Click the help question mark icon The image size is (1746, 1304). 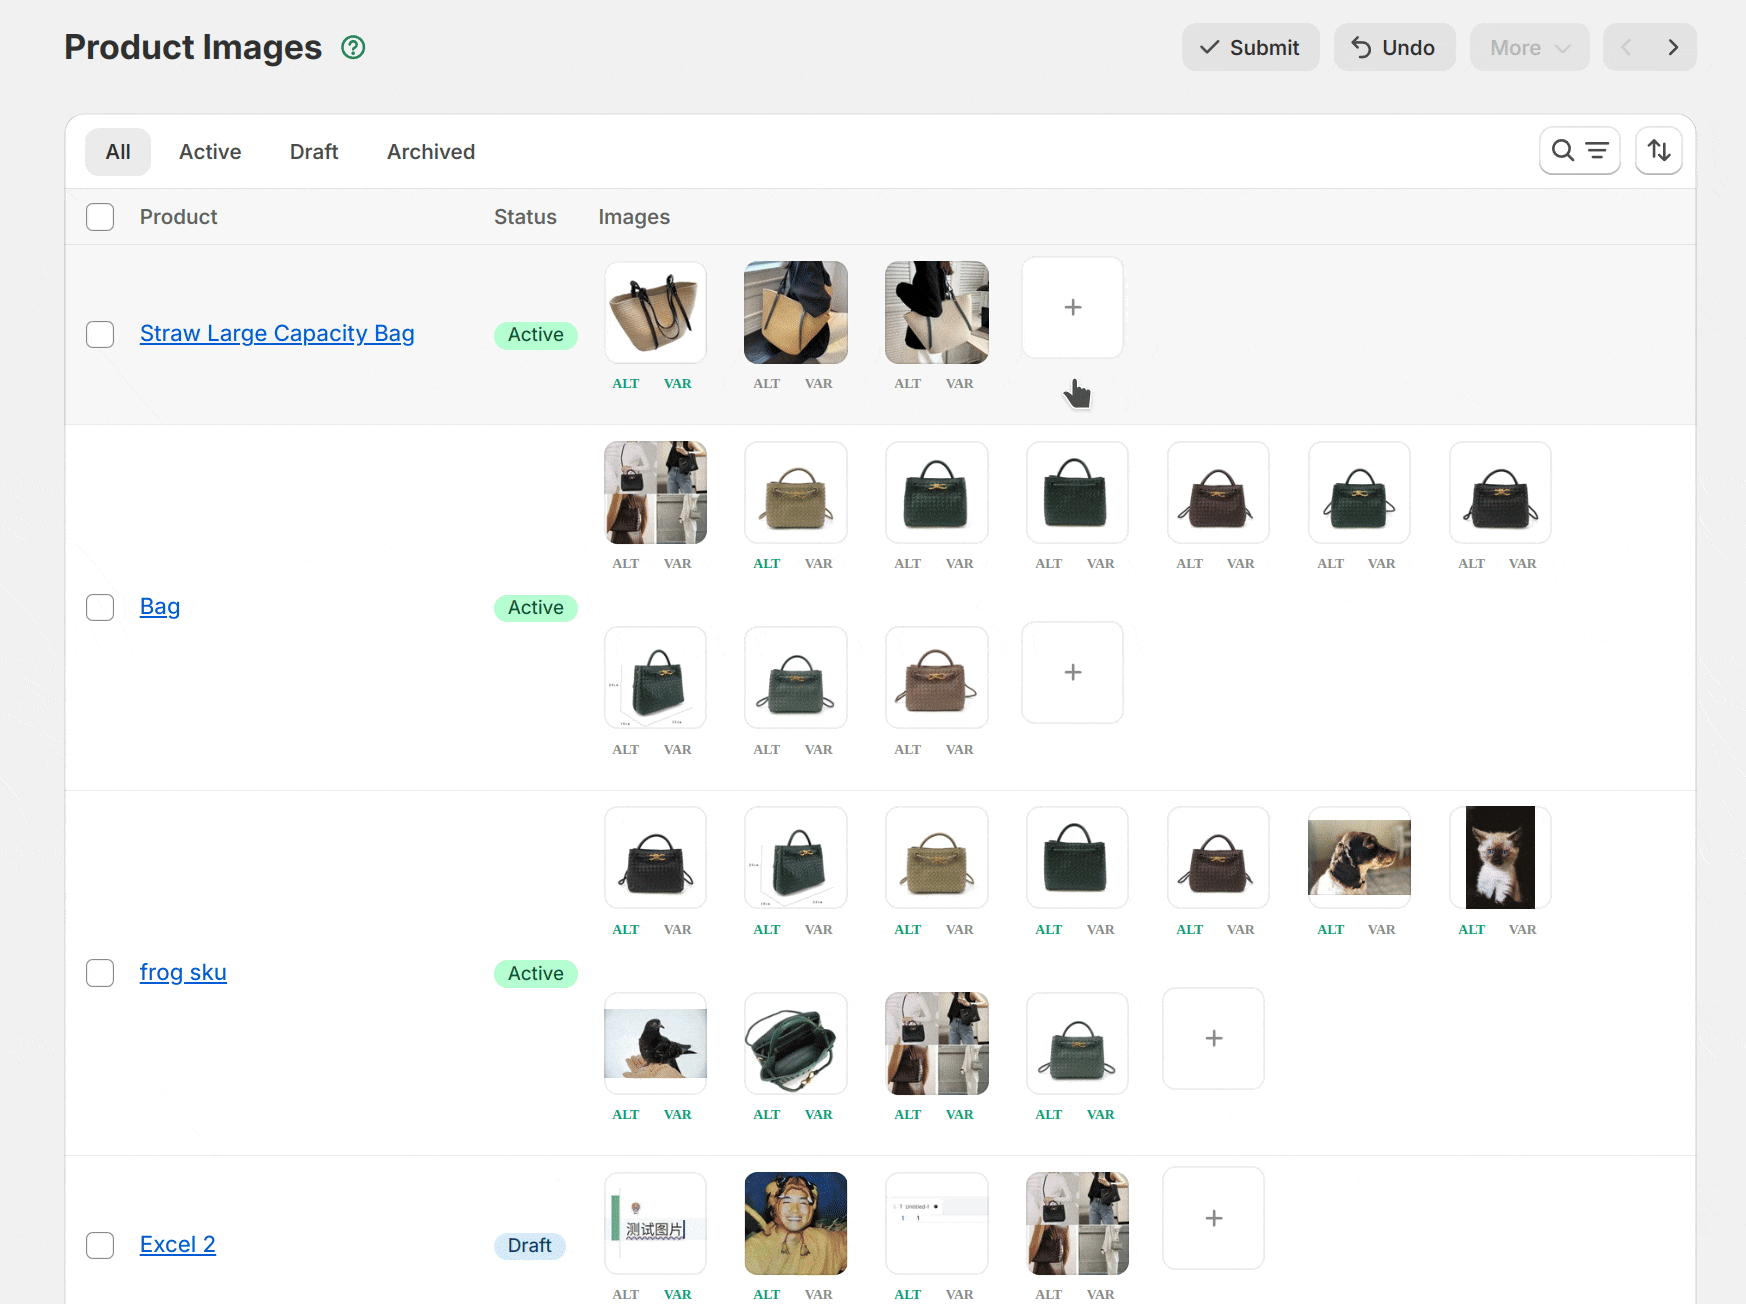[x=353, y=47]
